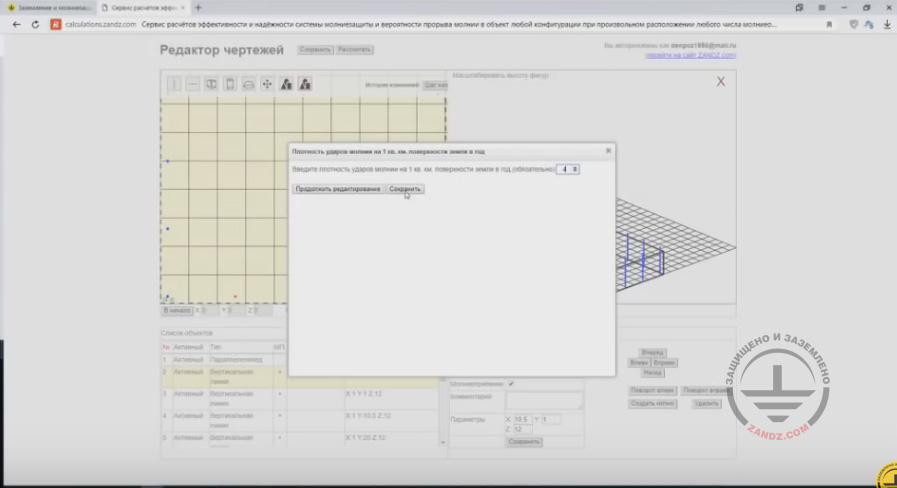This screenshot has width=897, height=488.
Task: Close the lightning density dialog
Action: 608,150
